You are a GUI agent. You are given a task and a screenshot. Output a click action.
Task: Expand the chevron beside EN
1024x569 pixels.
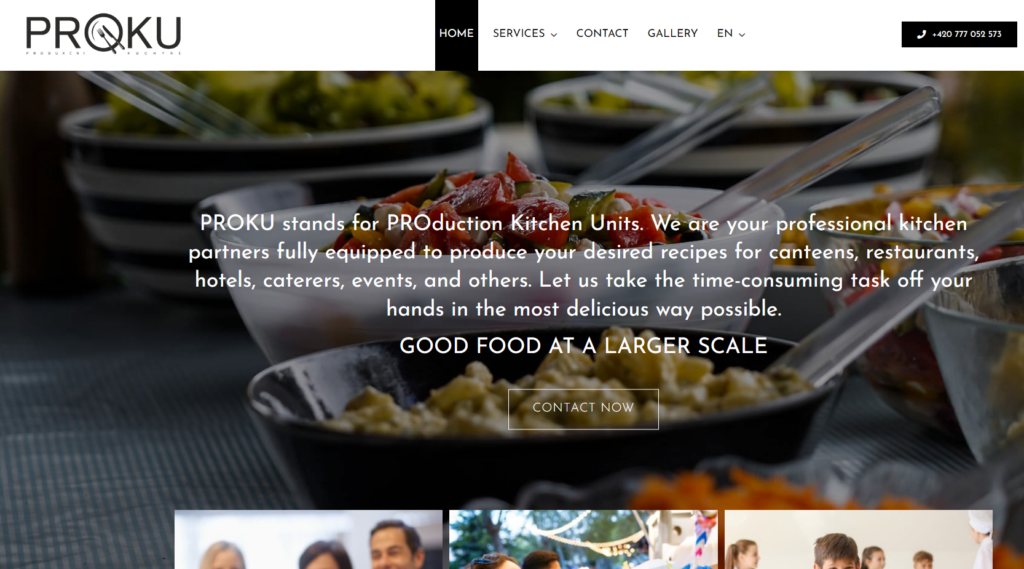pos(742,35)
